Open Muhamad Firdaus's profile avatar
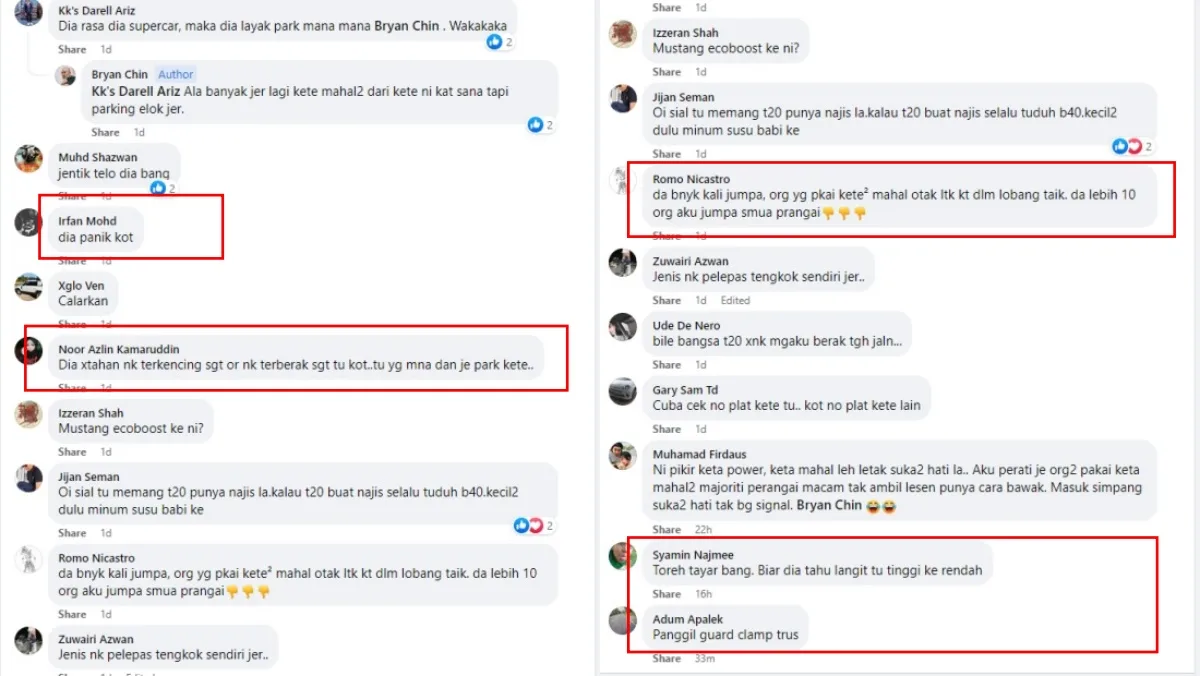1200x676 pixels. [x=623, y=456]
